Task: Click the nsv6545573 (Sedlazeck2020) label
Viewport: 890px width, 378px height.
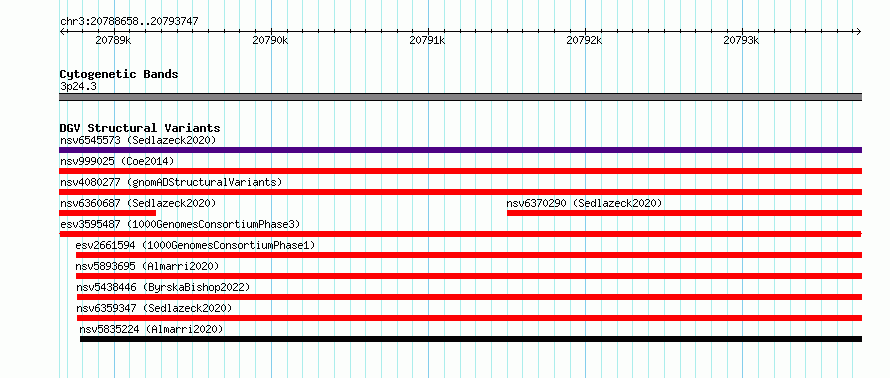Action: coord(138,140)
